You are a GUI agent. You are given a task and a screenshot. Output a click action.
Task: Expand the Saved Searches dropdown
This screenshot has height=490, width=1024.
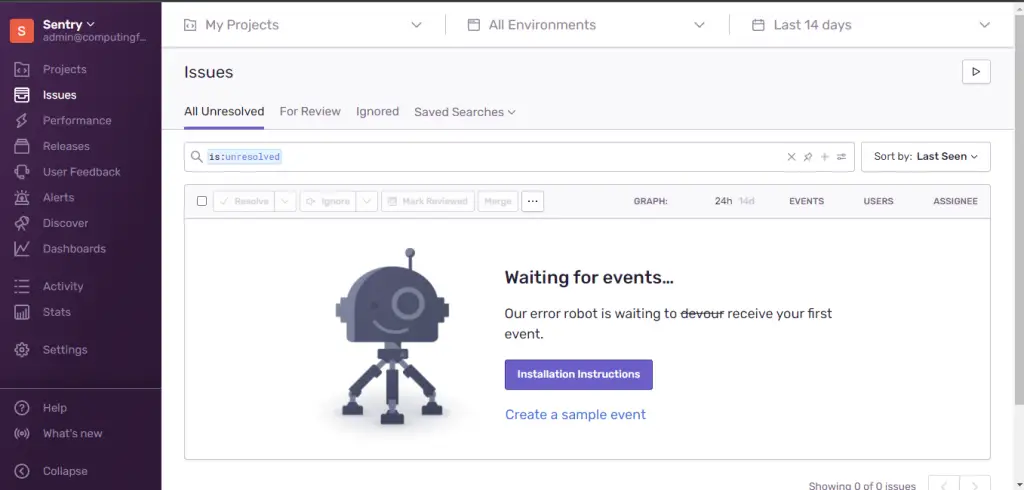(465, 112)
